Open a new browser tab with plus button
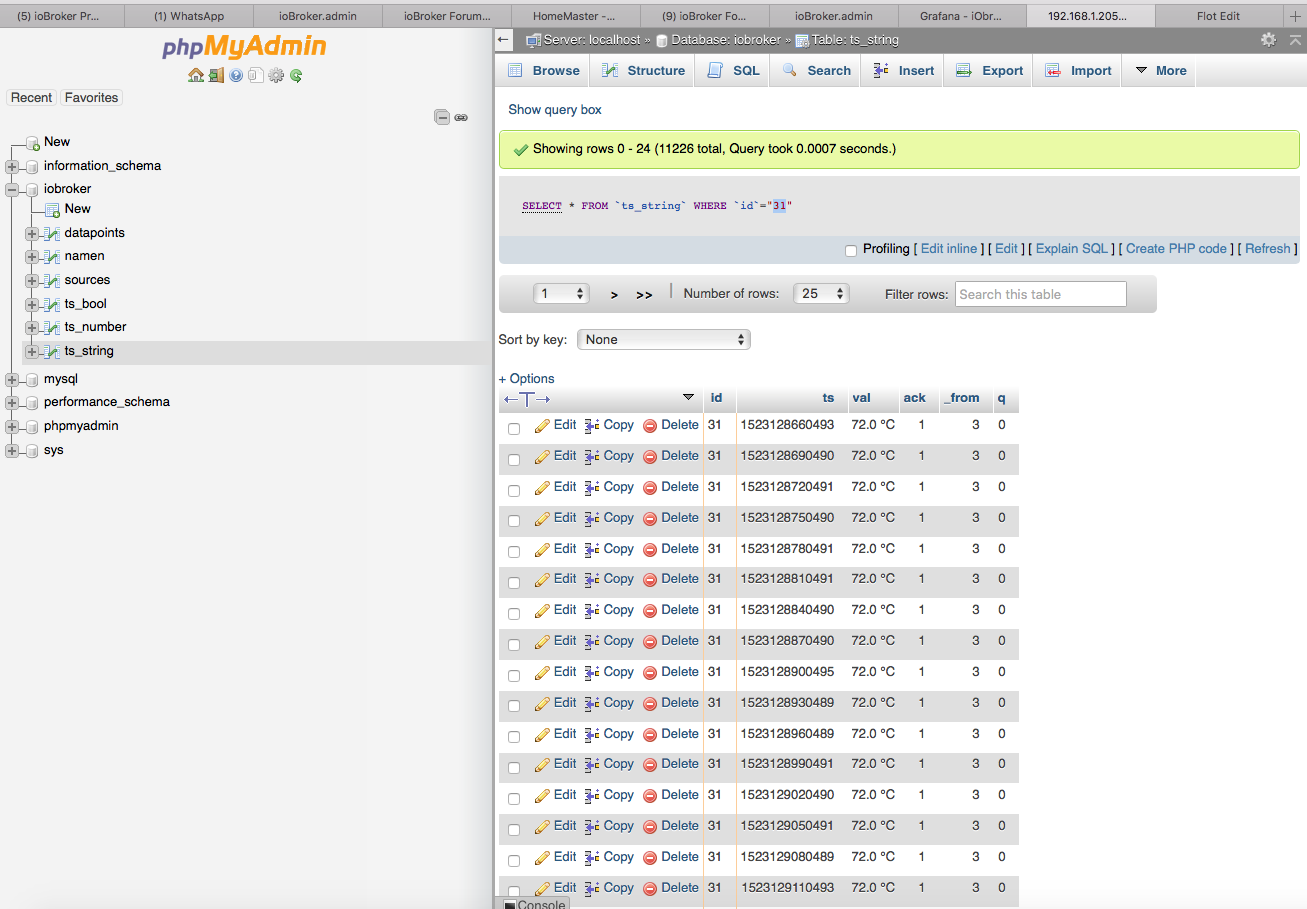Image resolution: width=1307 pixels, height=909 pixels. [1295, 16]
